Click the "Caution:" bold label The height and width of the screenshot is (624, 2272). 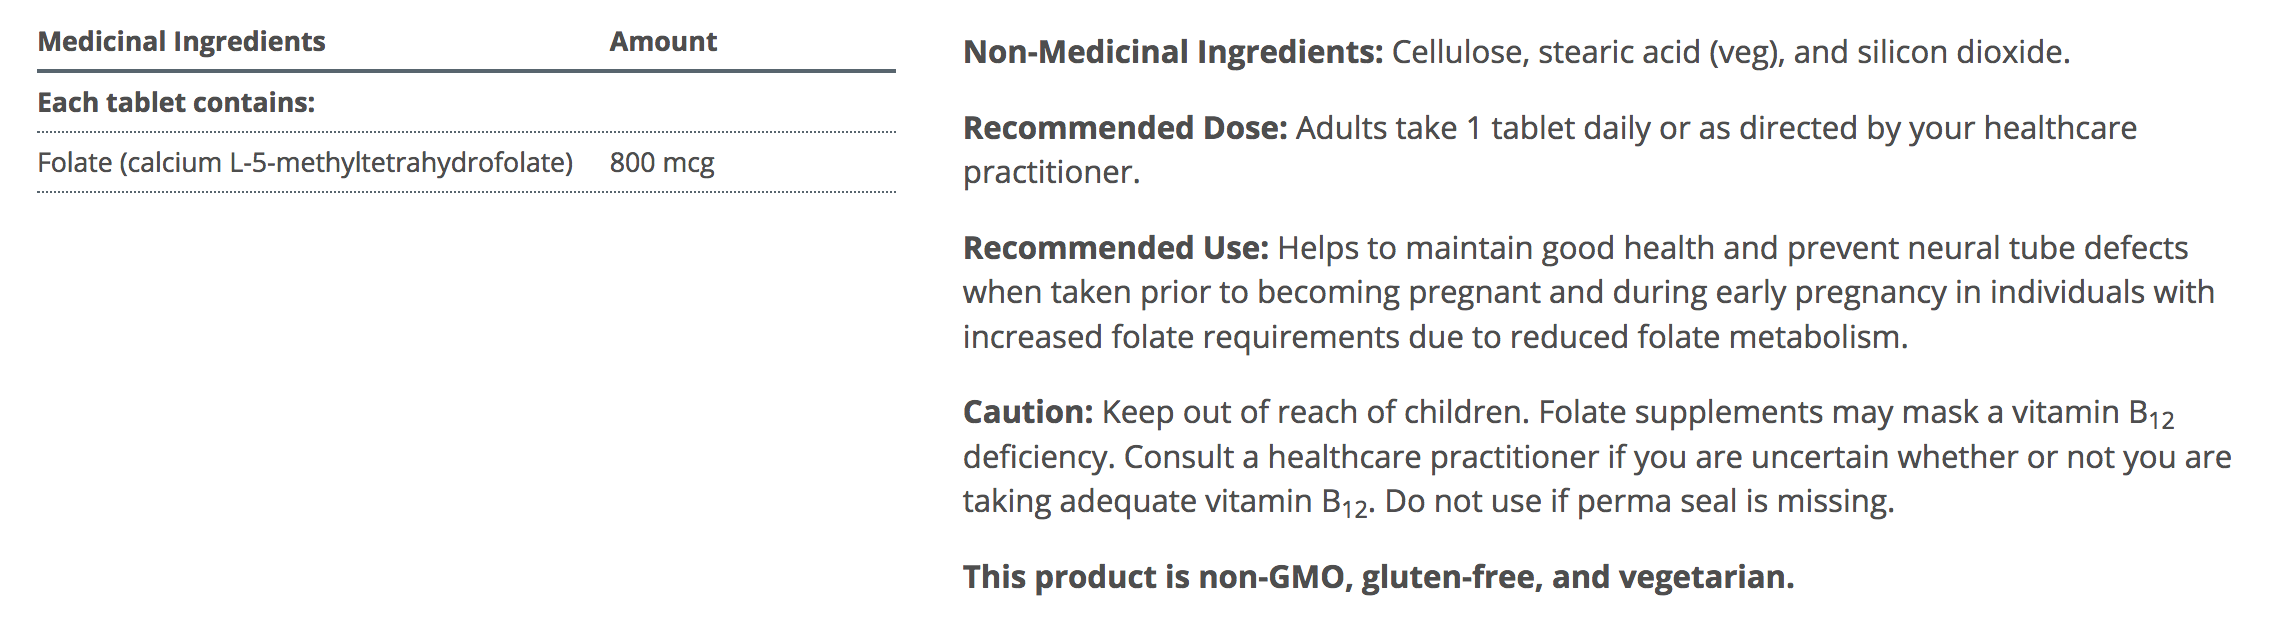[x=1028, y=412]
